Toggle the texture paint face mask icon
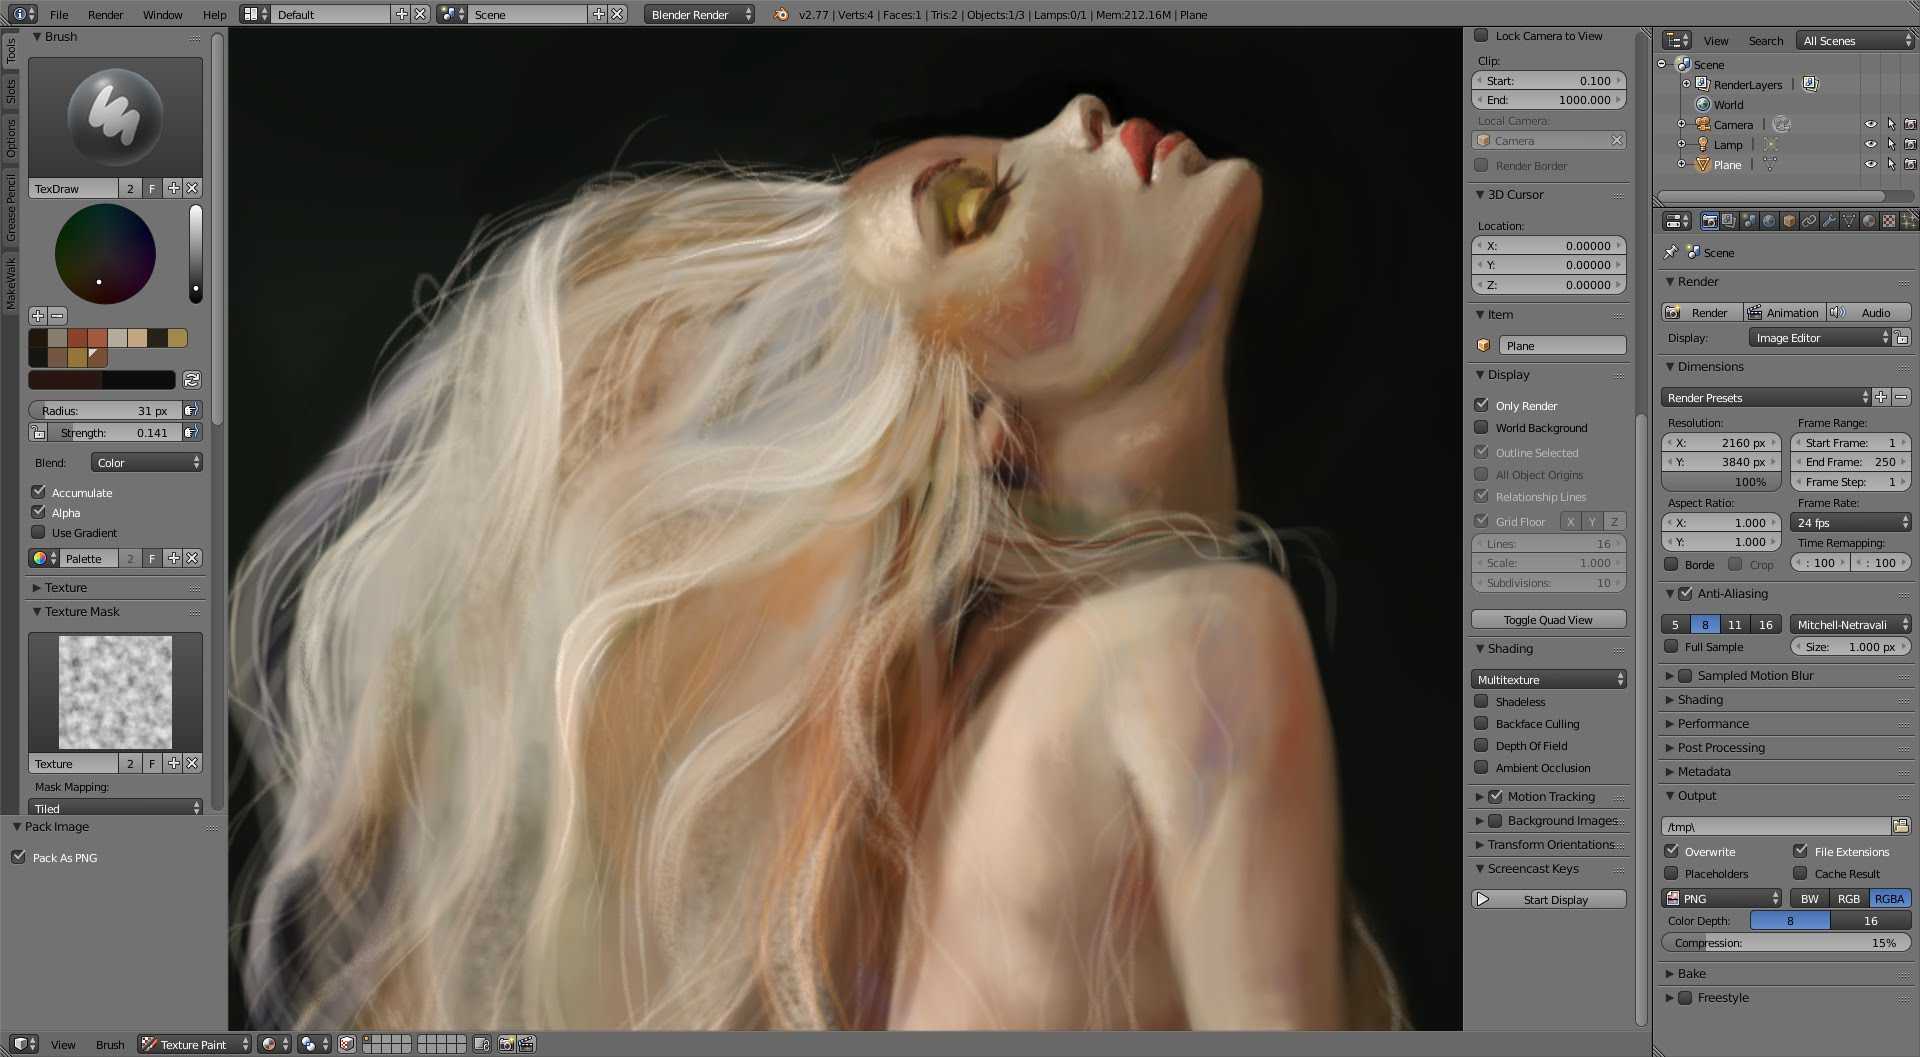 coord(347,1044)
